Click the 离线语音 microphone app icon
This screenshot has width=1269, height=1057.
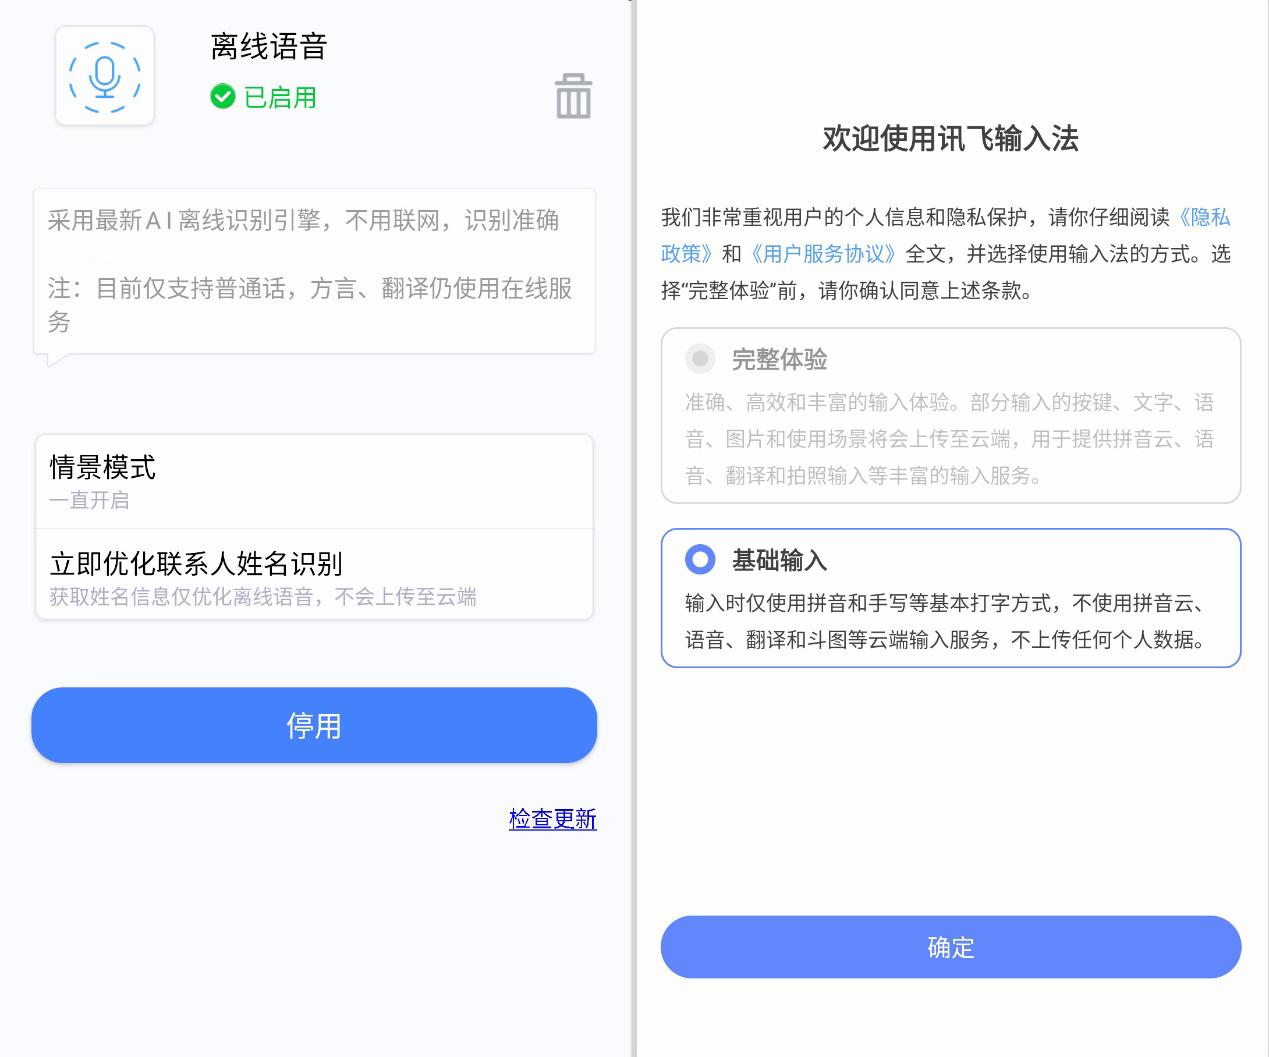[x=104, y=75]
